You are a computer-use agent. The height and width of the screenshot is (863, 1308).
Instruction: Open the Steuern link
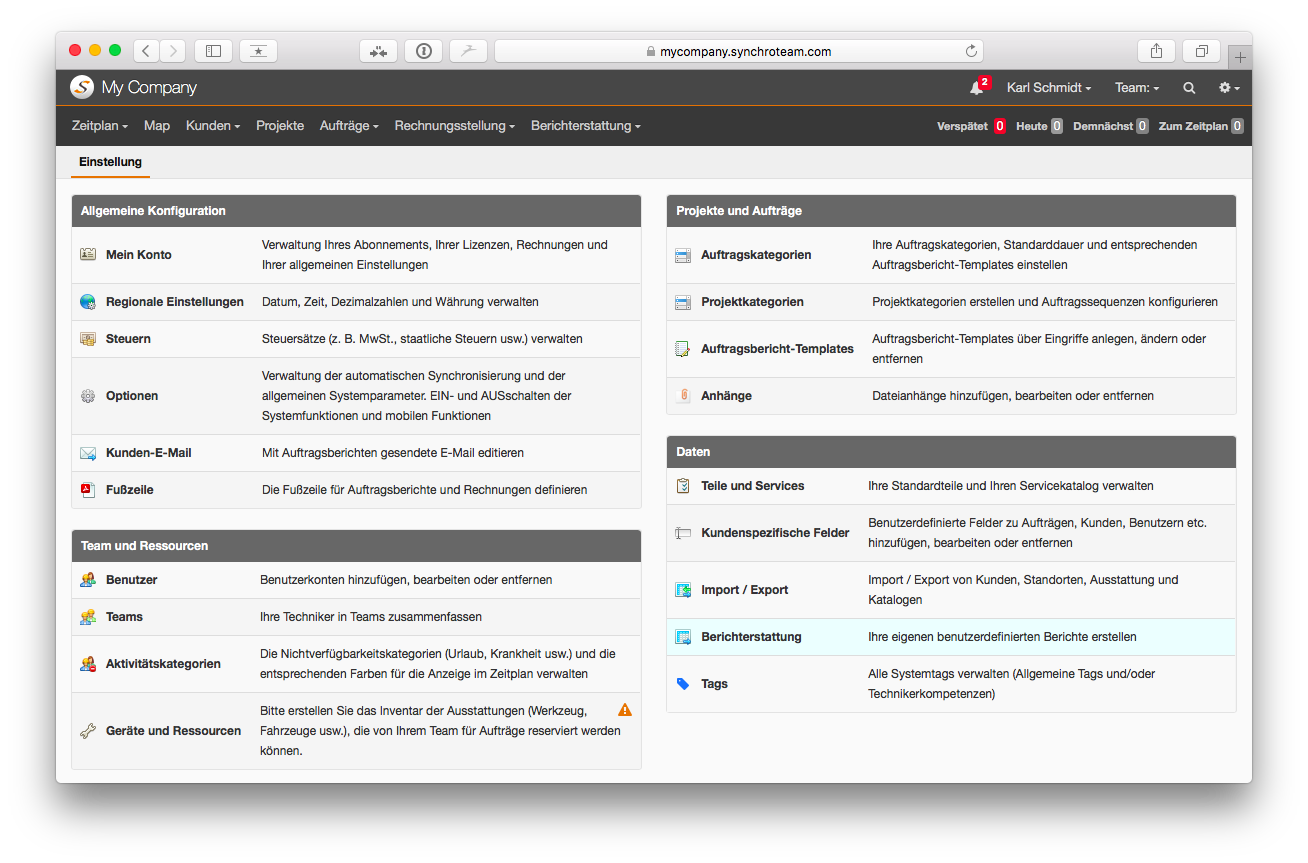[128, 339]
